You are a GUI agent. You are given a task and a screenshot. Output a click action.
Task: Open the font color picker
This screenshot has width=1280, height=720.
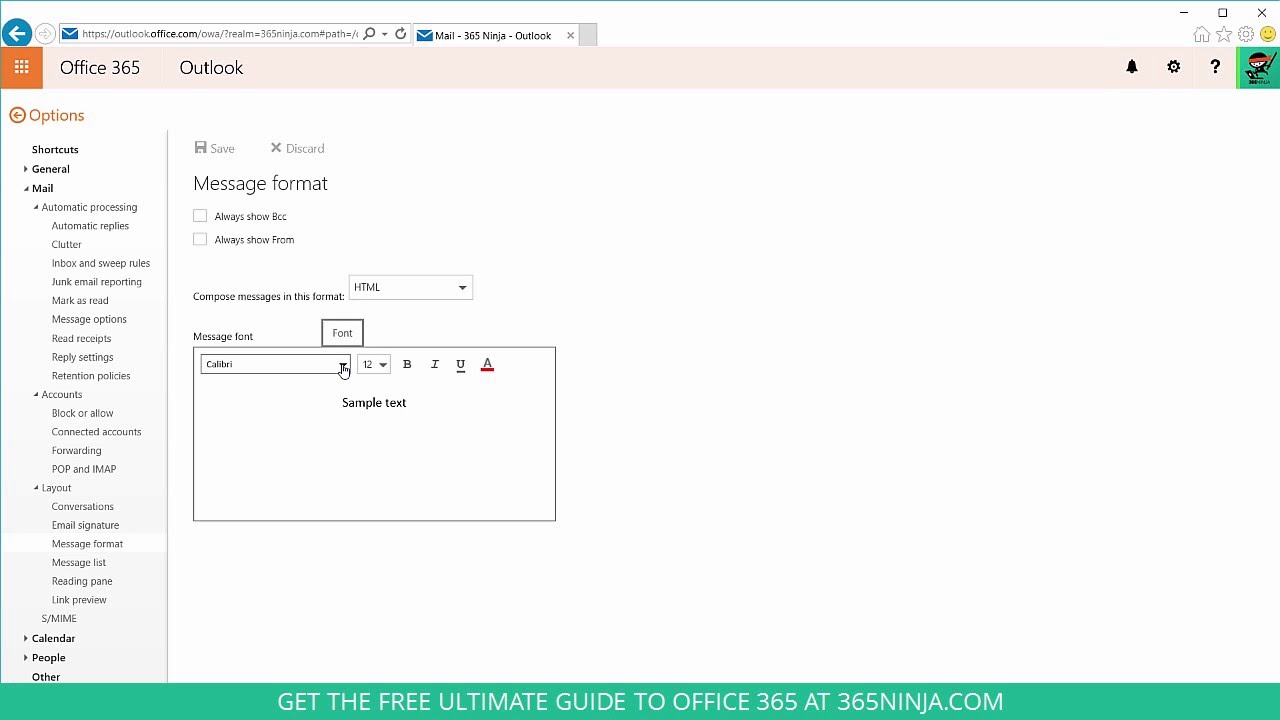(487, 364)
